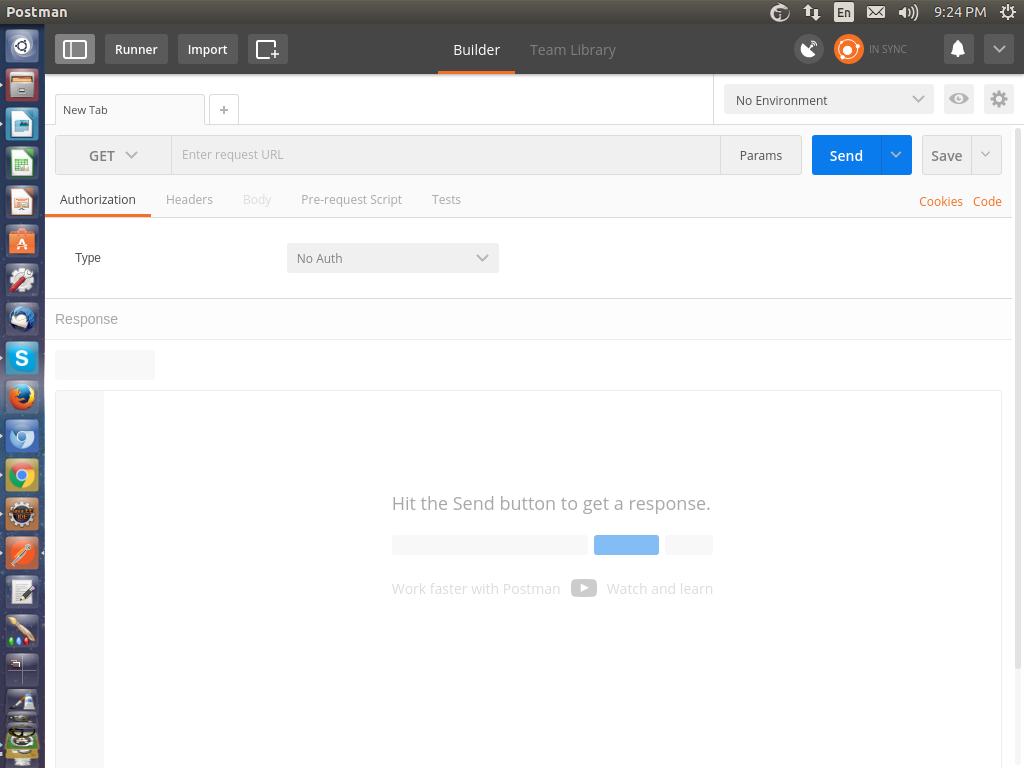The image size is (1024, 768).
Task: Launch Google Chrome from the dock
Action: 22,475
